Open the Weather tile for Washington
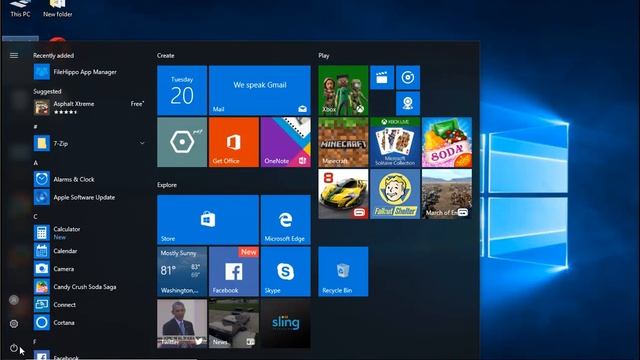 coord(182,271)
